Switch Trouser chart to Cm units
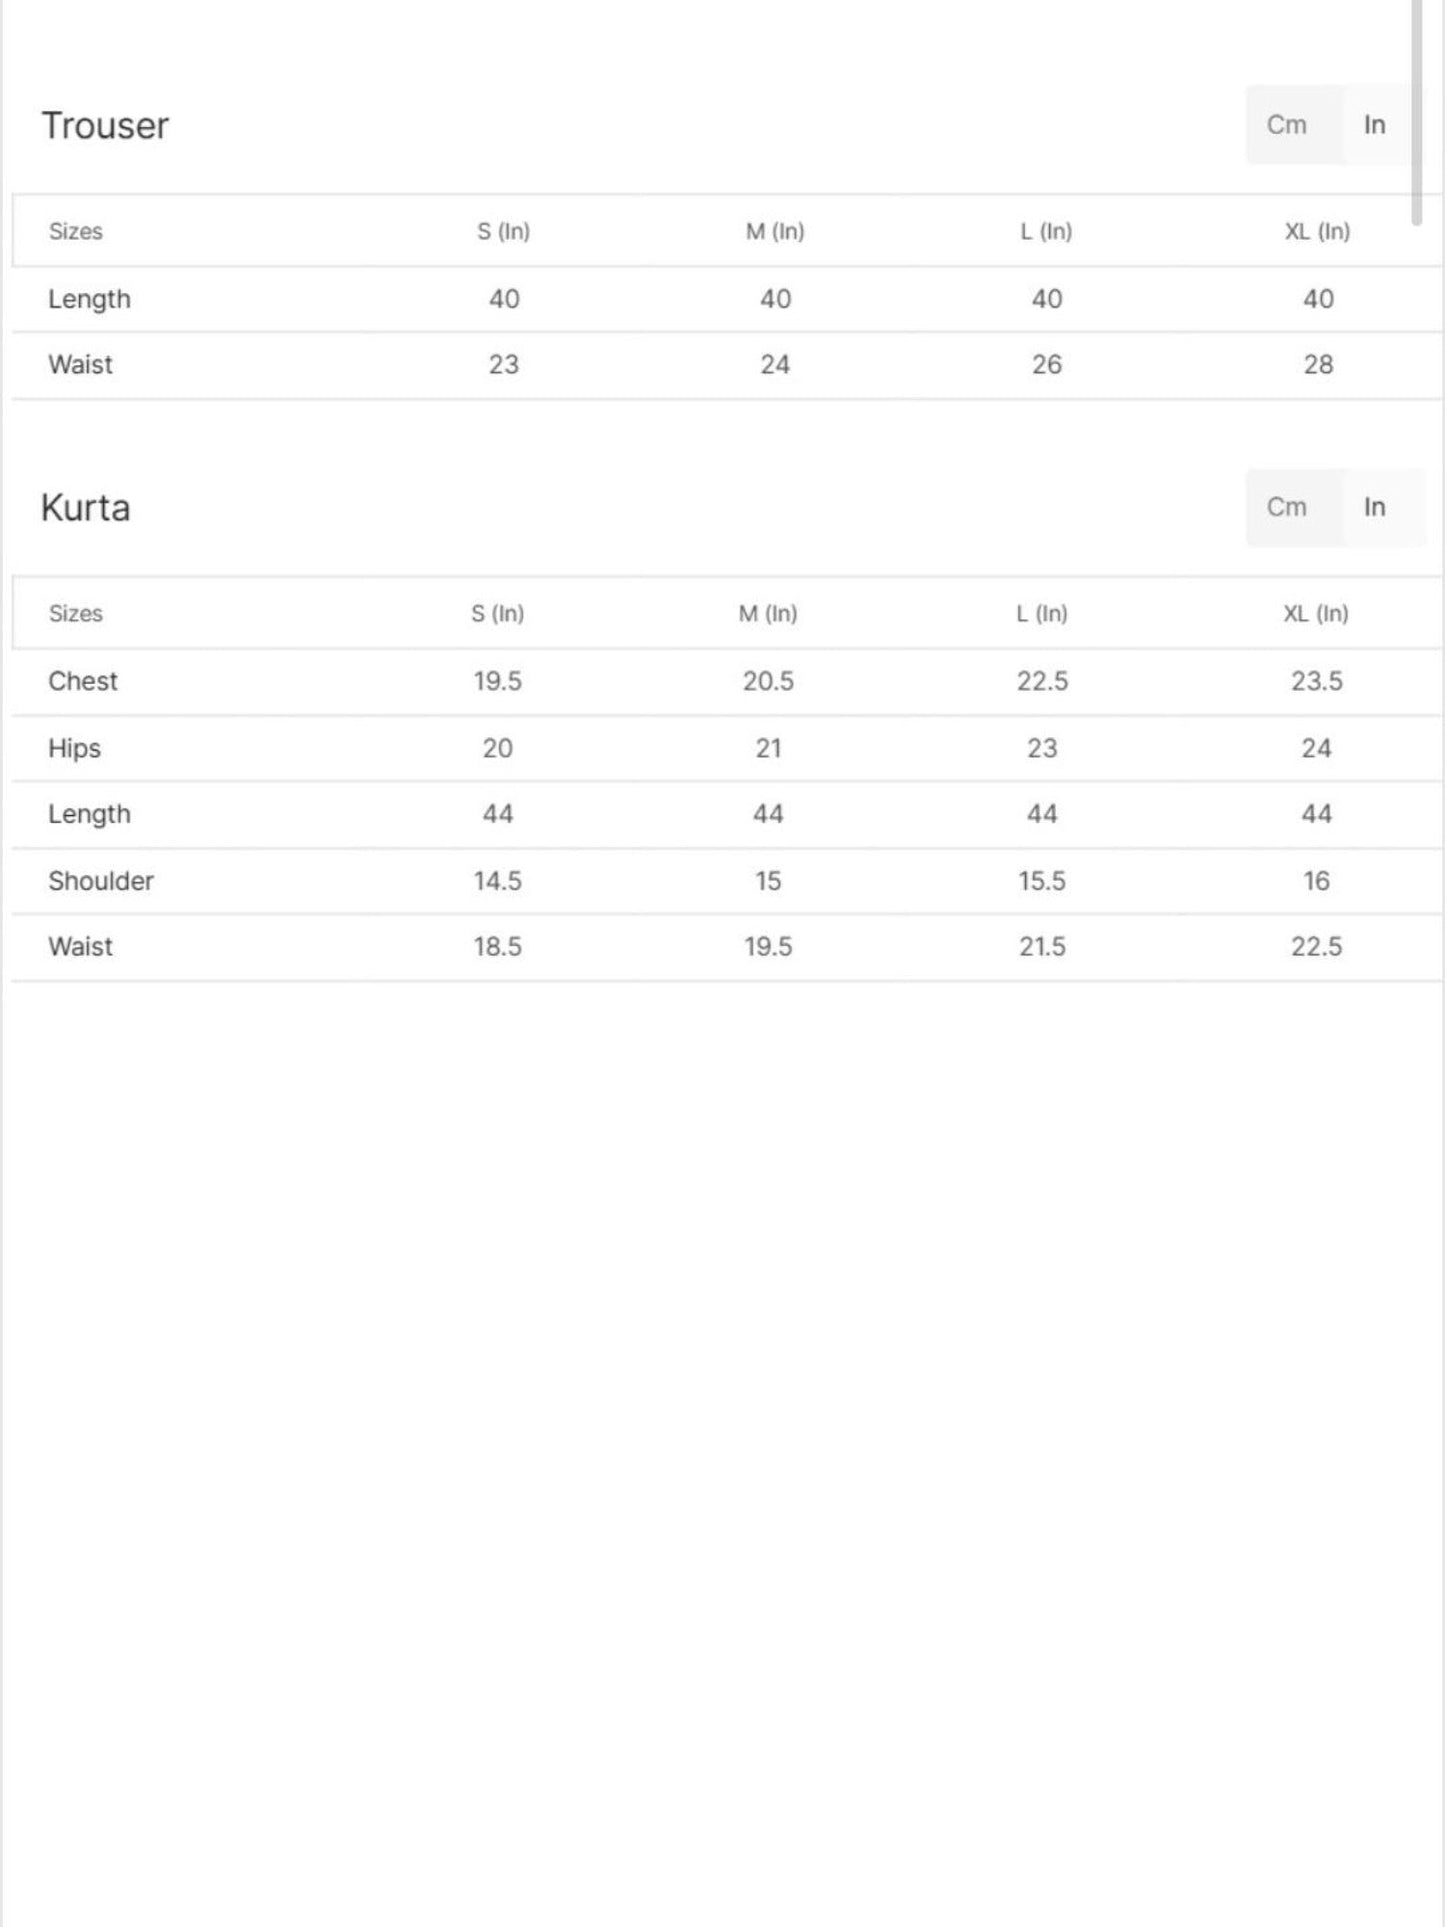Screen dimensions: 1445x1927 1288,125
